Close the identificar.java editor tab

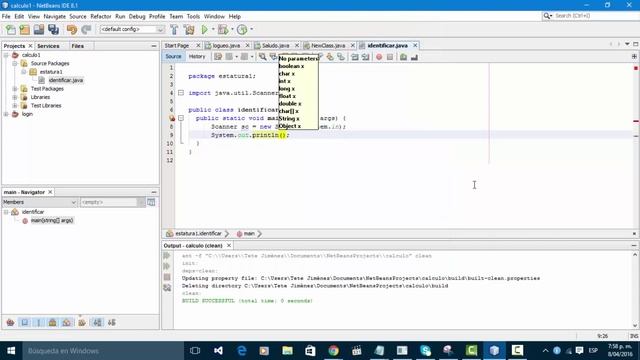pos(415,45)
